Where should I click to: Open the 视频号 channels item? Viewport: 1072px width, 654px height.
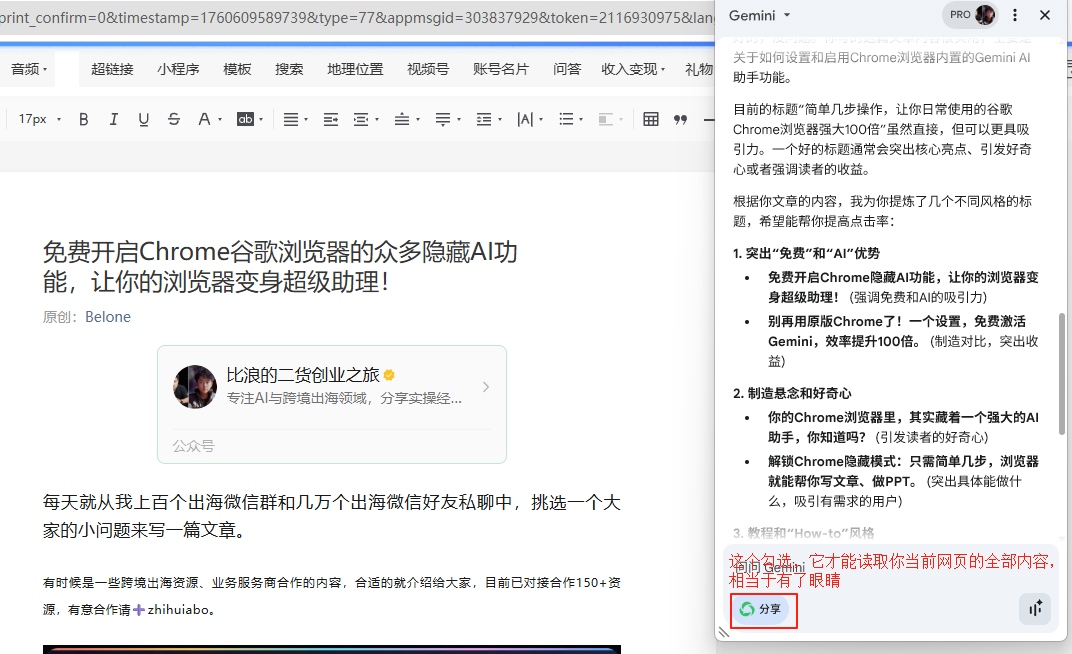pyautogui.click(x=428, y=69)
